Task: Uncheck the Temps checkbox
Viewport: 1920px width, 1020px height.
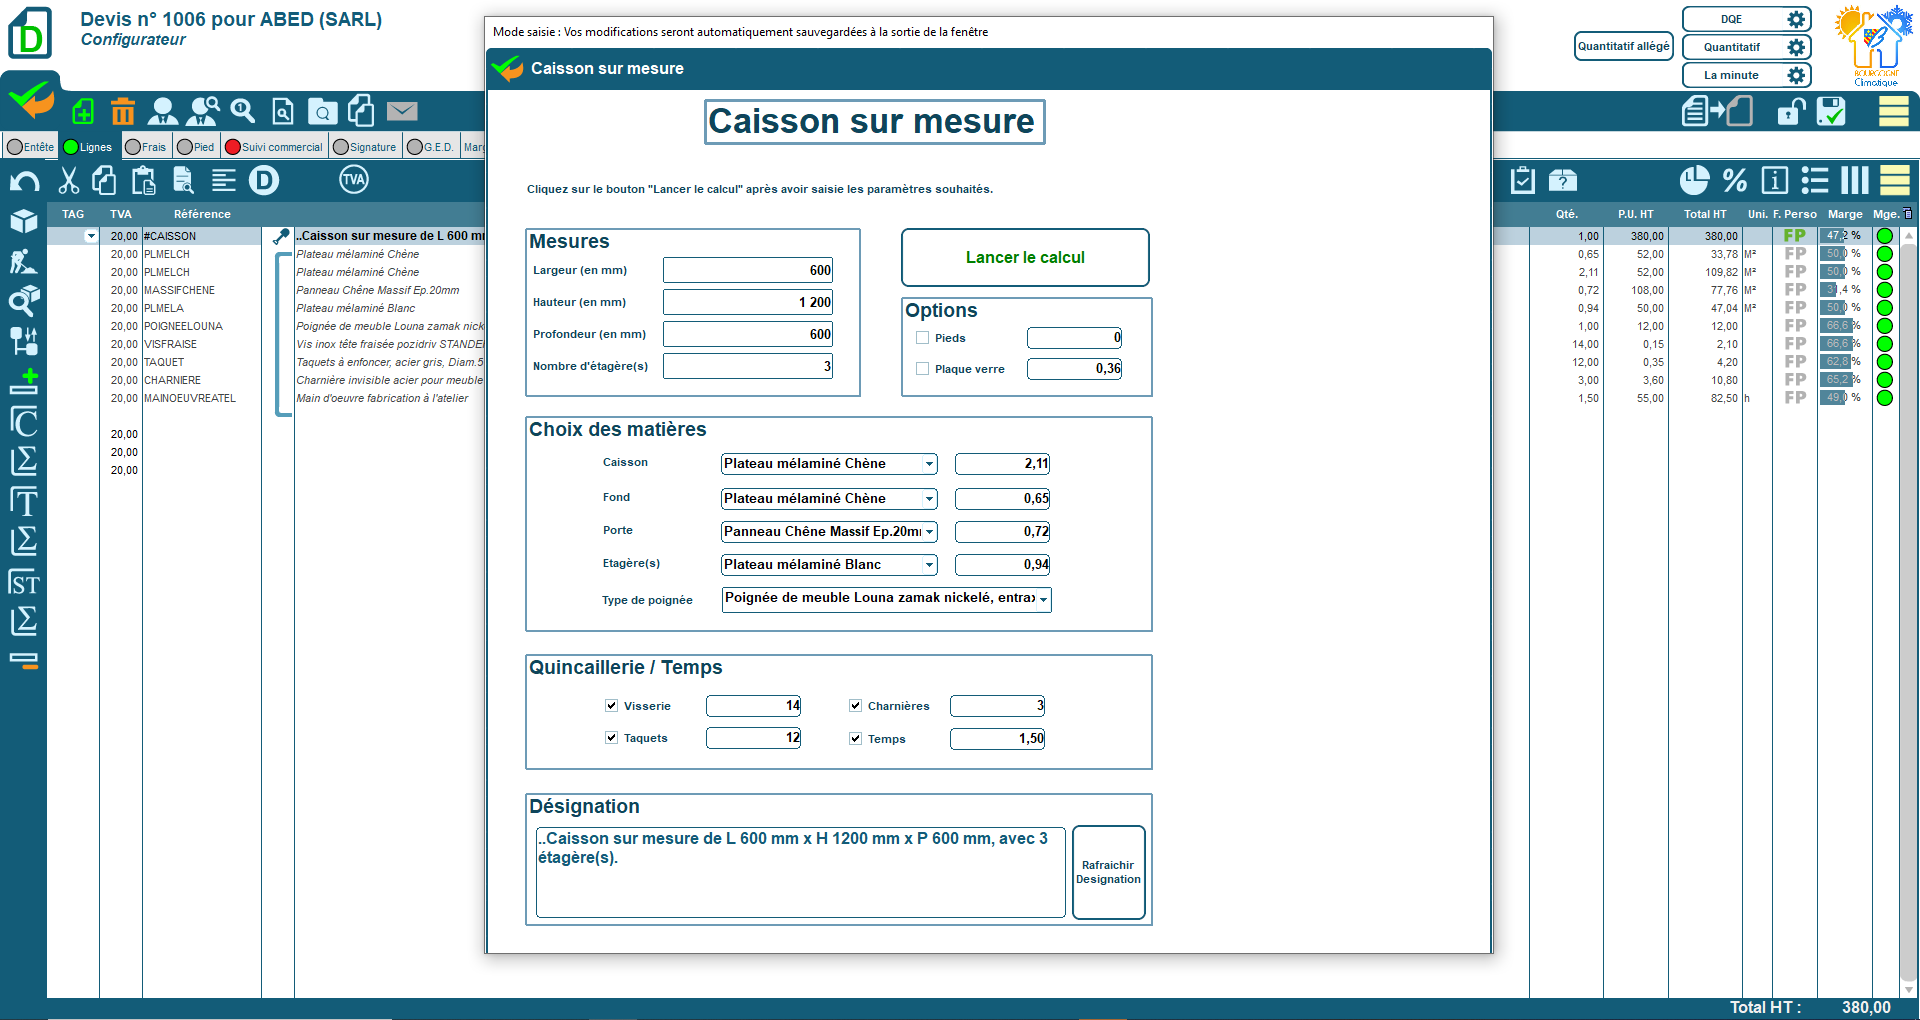Action: (855, 738)
